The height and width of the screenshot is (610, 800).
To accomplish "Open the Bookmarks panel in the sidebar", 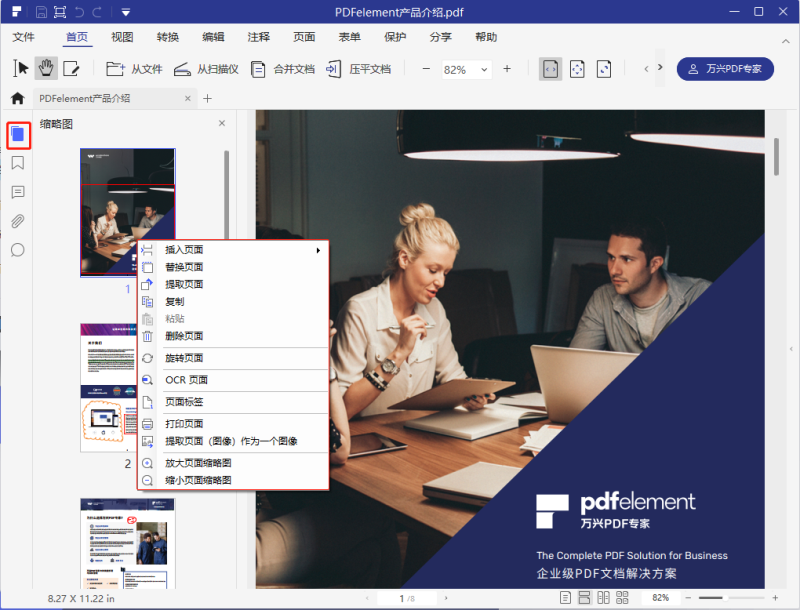I will 18,162.
